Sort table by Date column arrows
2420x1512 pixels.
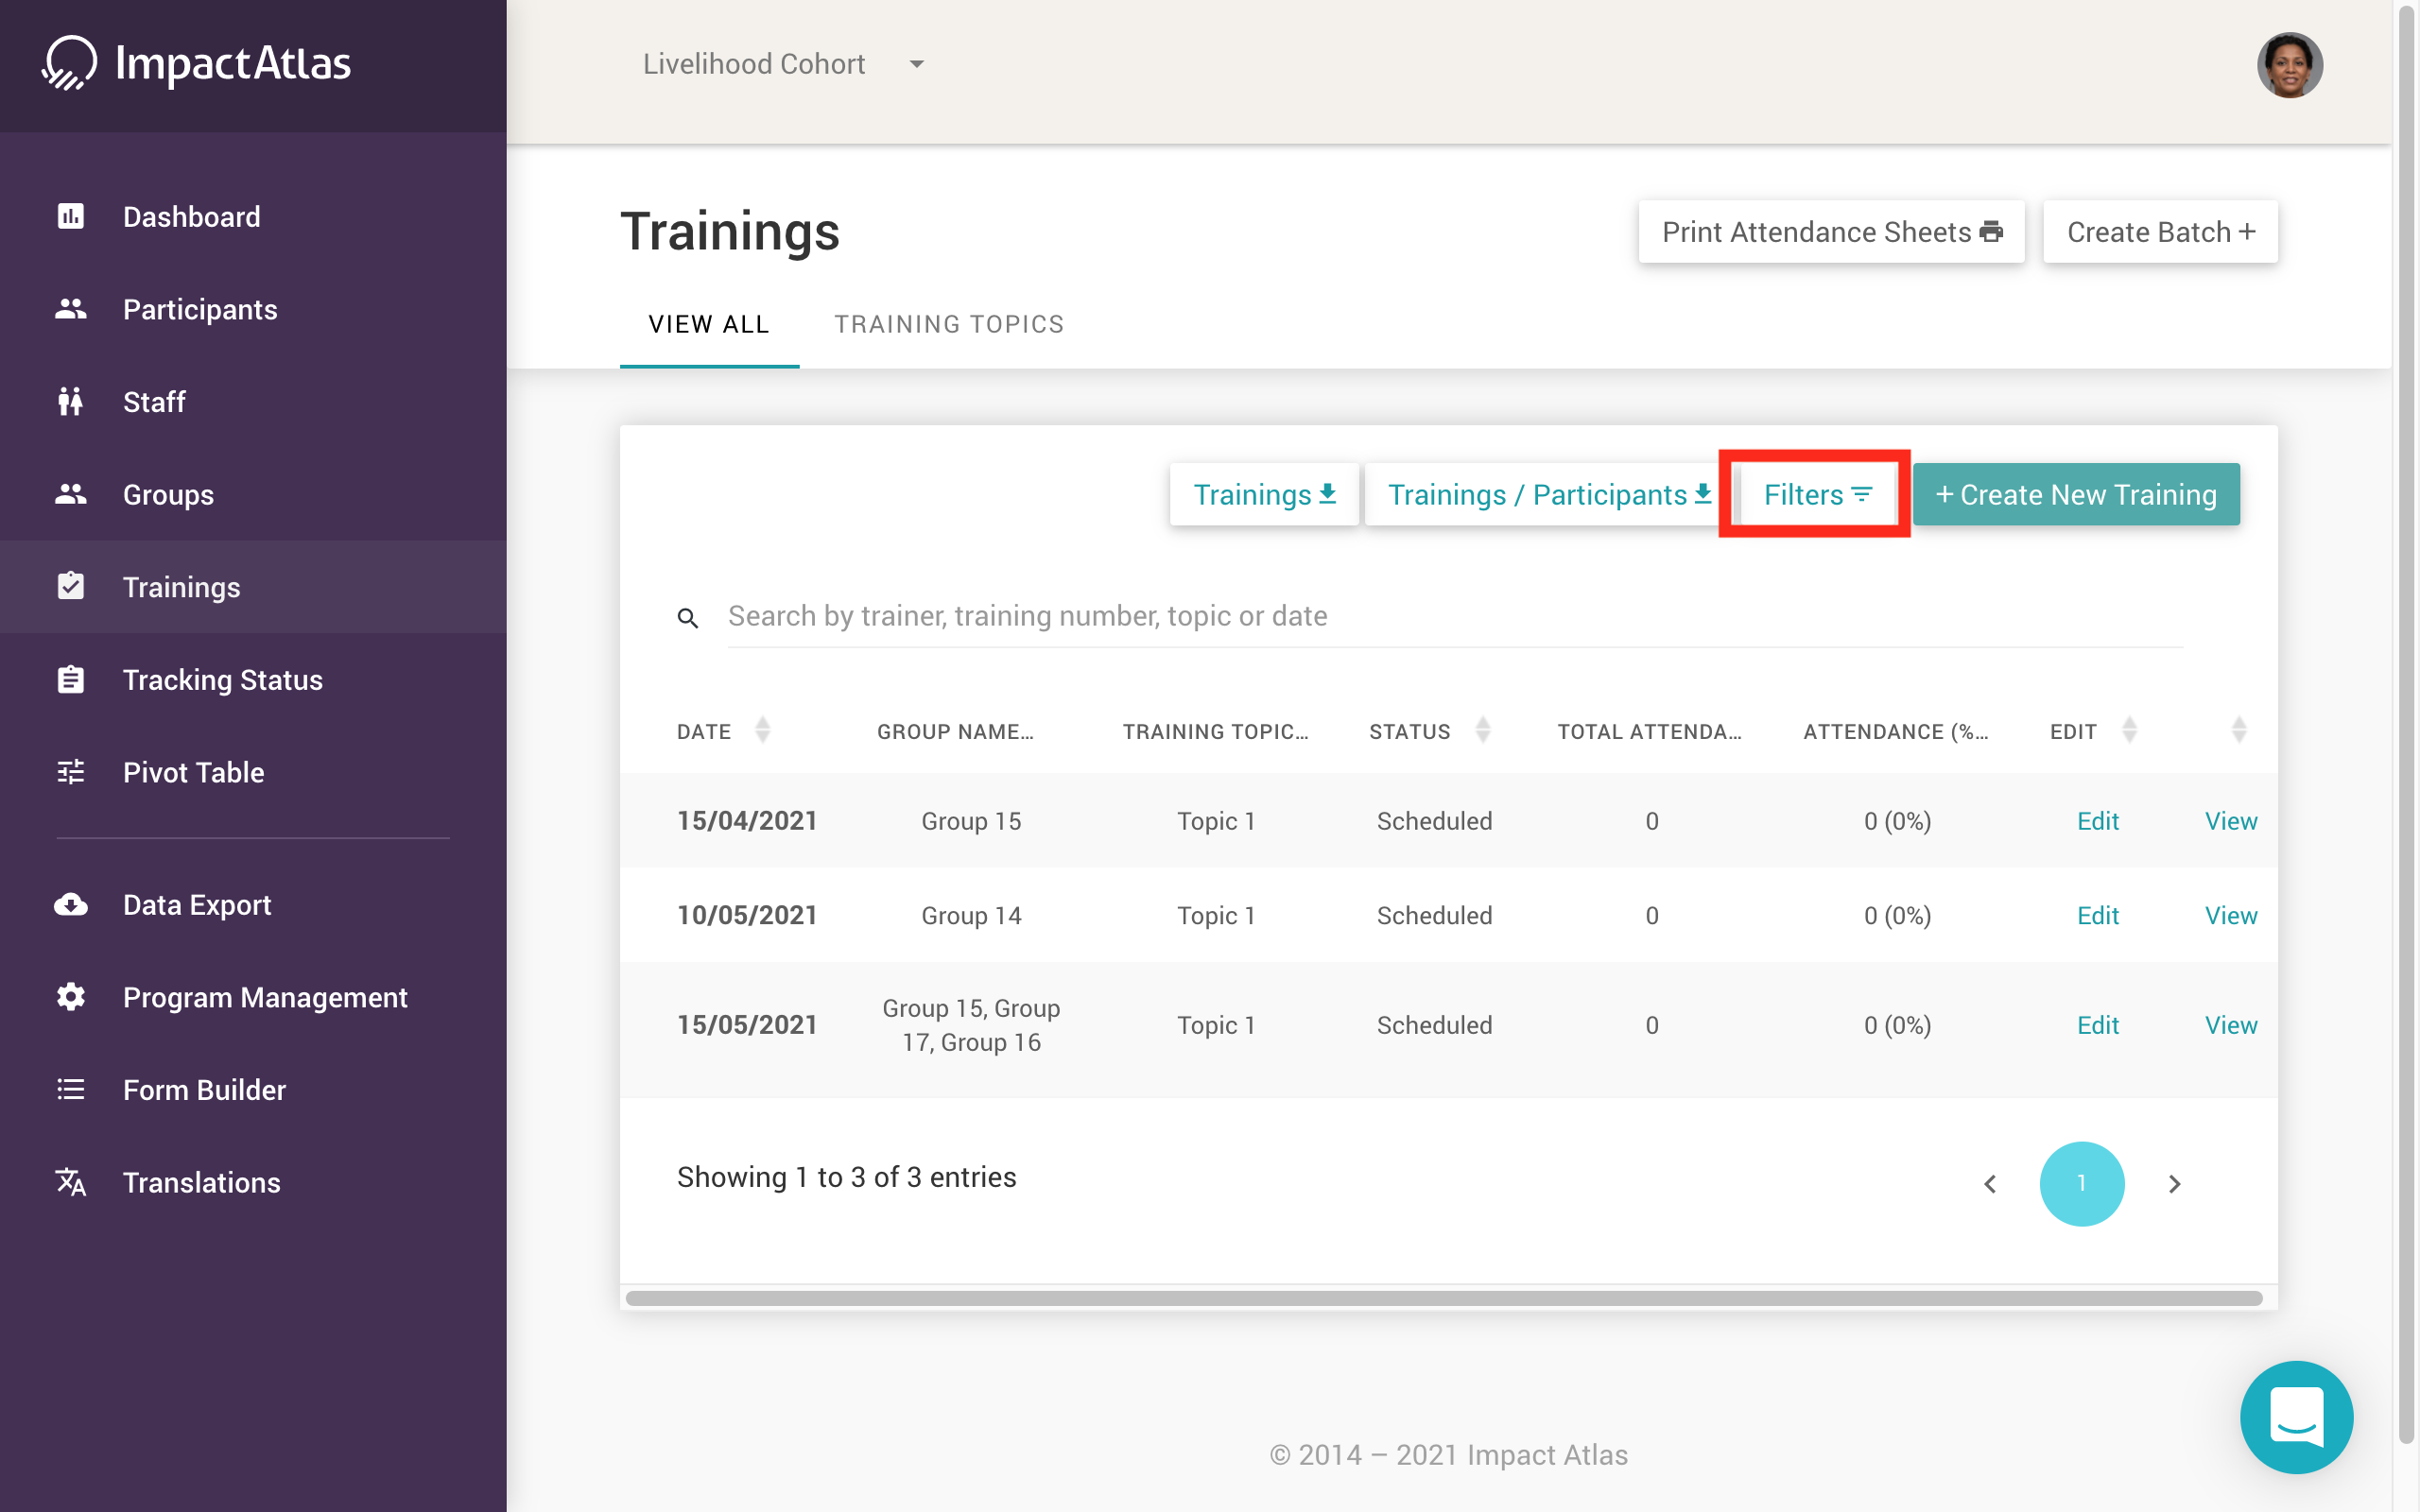point(763,730)
